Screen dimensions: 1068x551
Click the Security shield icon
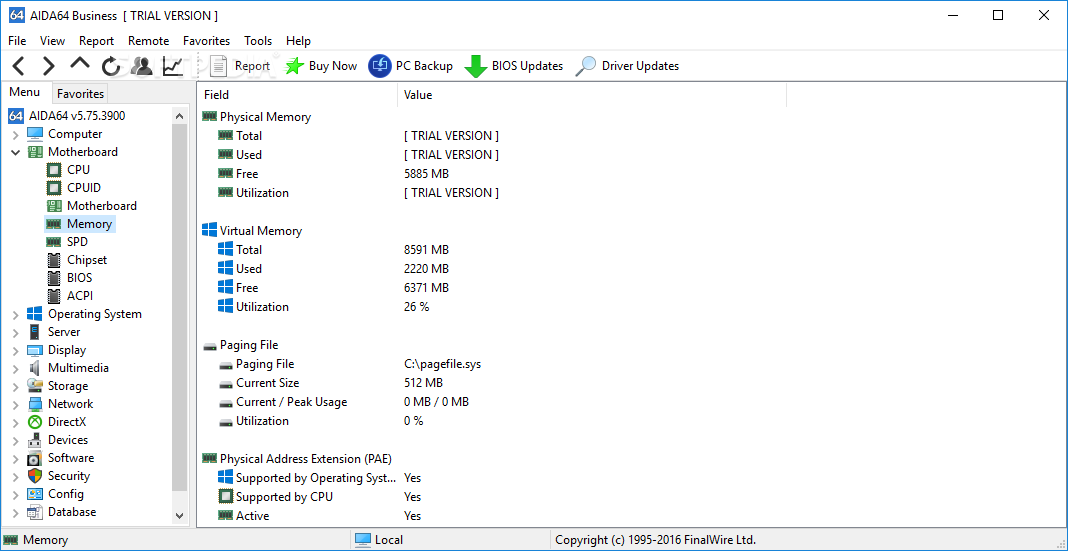pyautogui.click(x=35, y=476)
